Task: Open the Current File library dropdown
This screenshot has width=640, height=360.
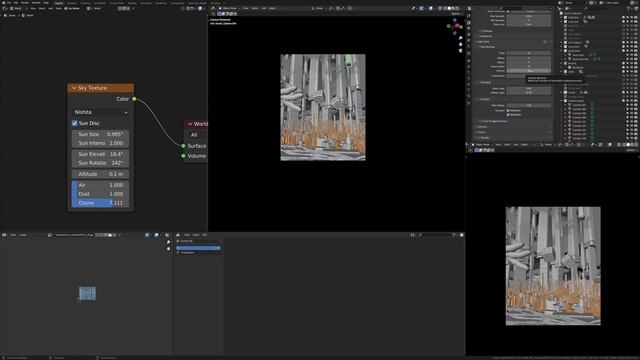Action: (x=199, y=241)
